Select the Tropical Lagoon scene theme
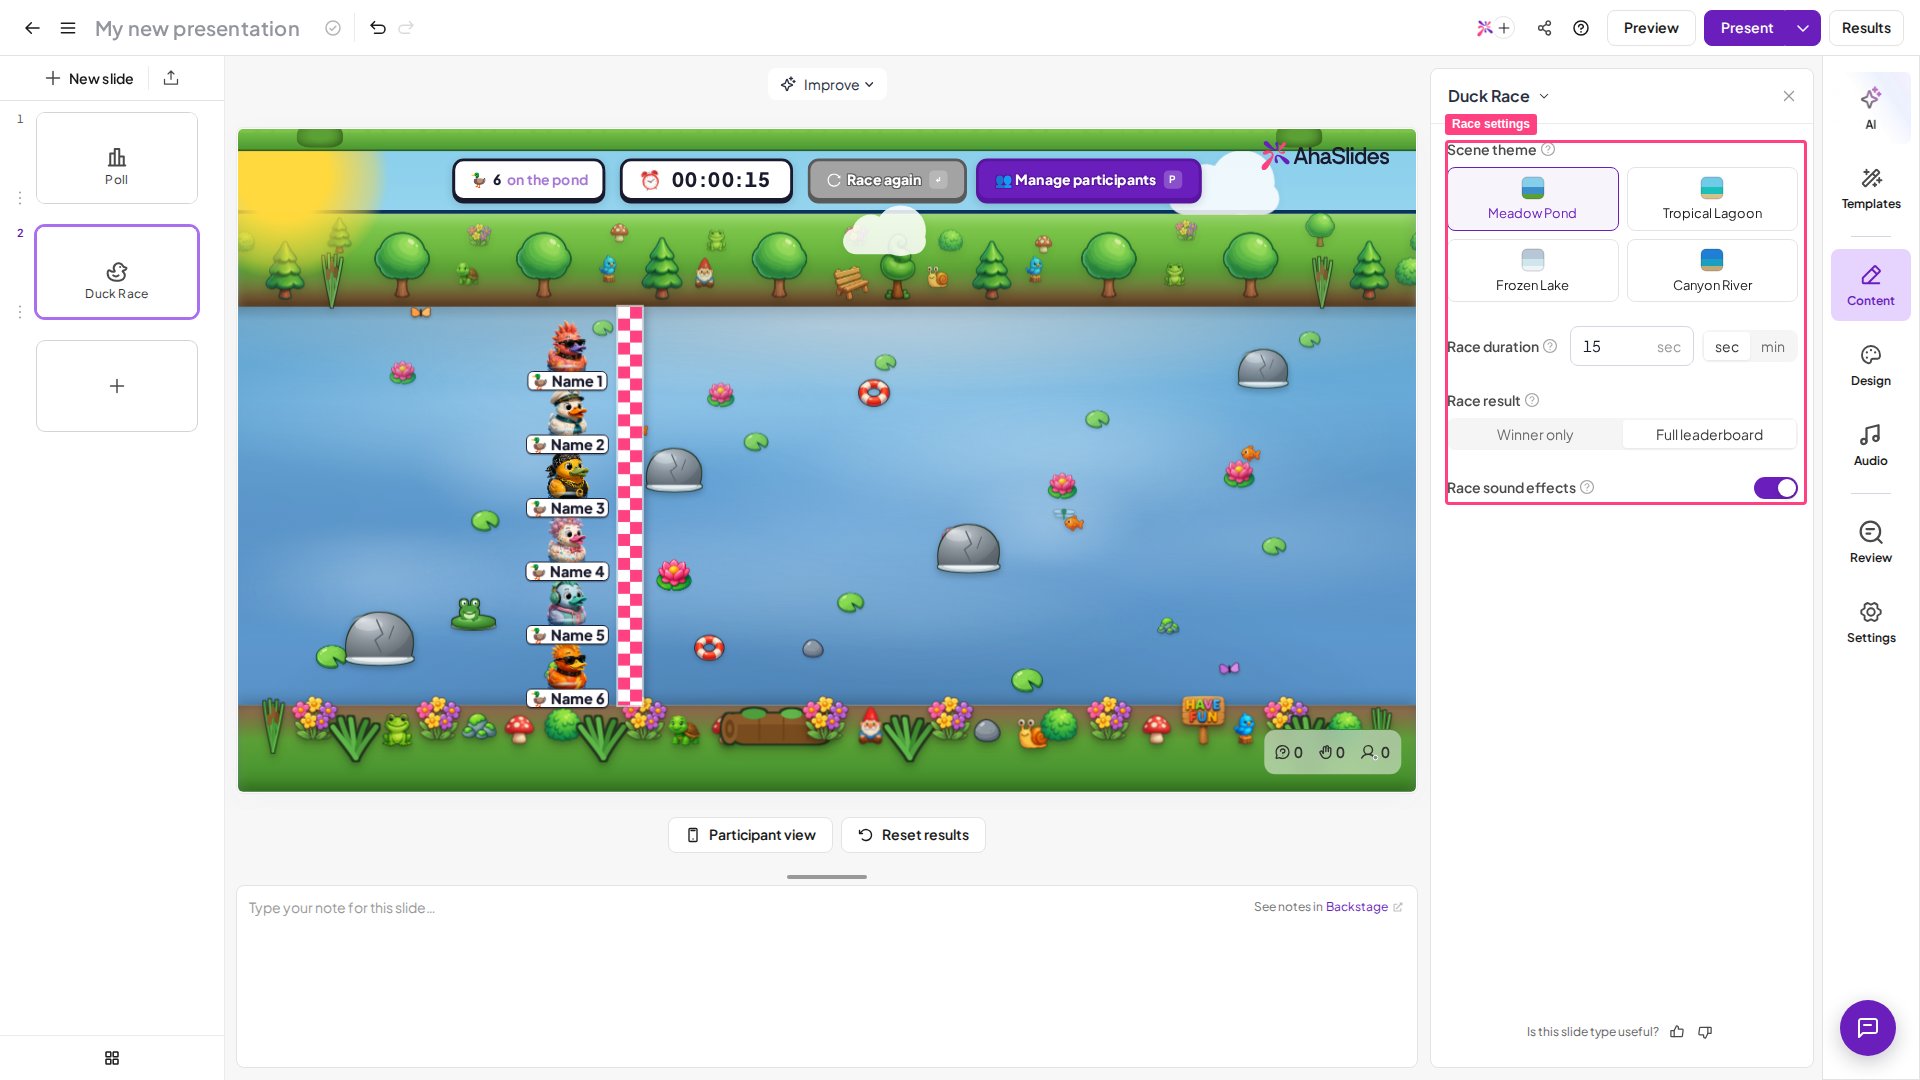The image size is (1920, 1080). pos(1712,199)
